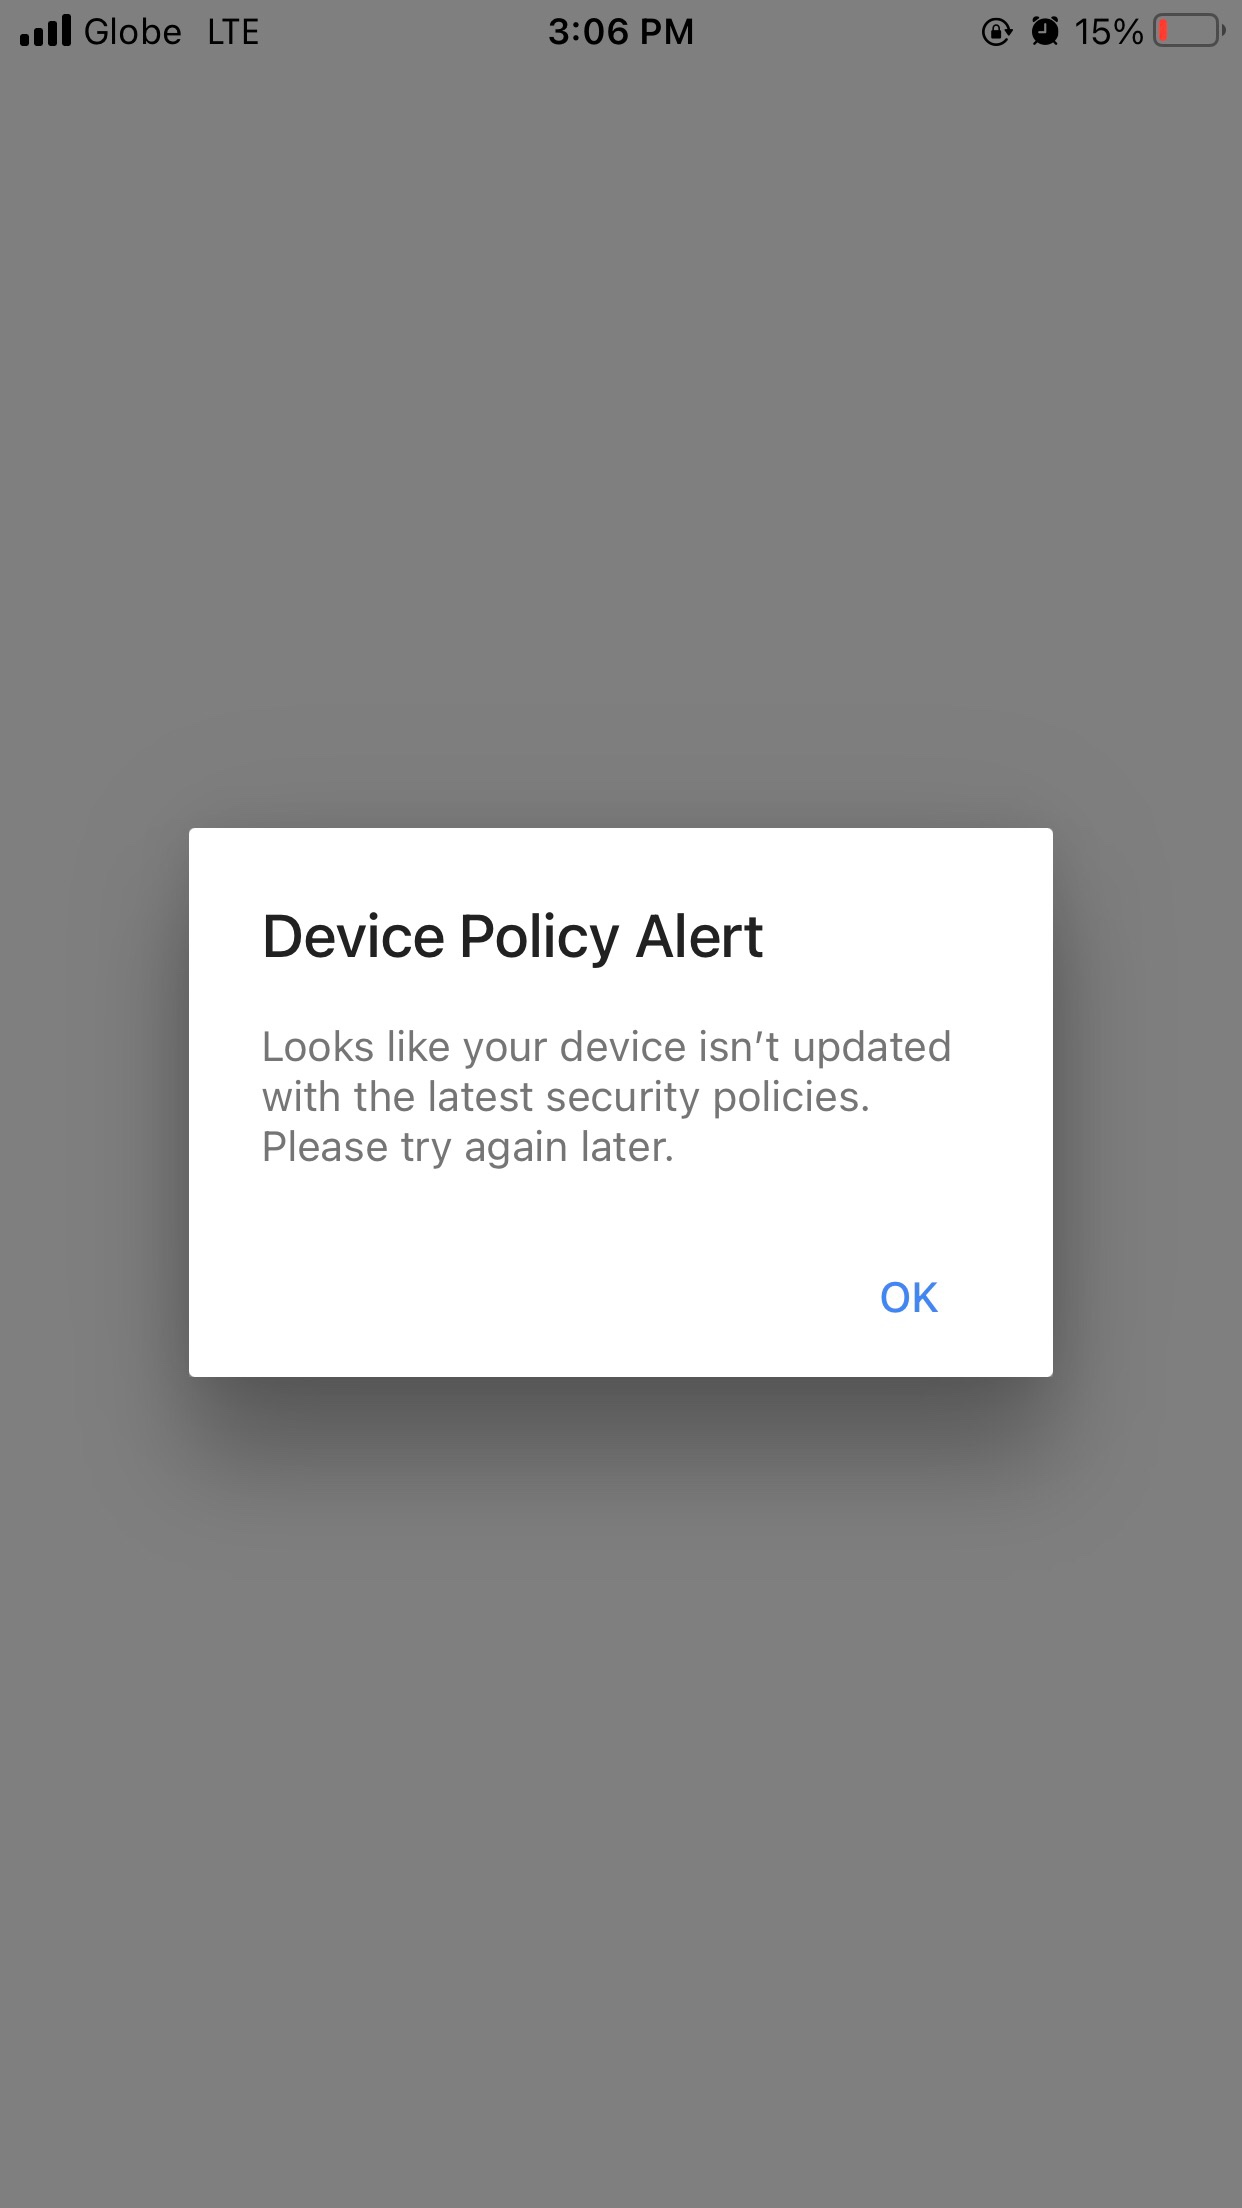Tap the Globe carrier name
This screenshot has height=2208, width=1242.
[x=133, y=32]
